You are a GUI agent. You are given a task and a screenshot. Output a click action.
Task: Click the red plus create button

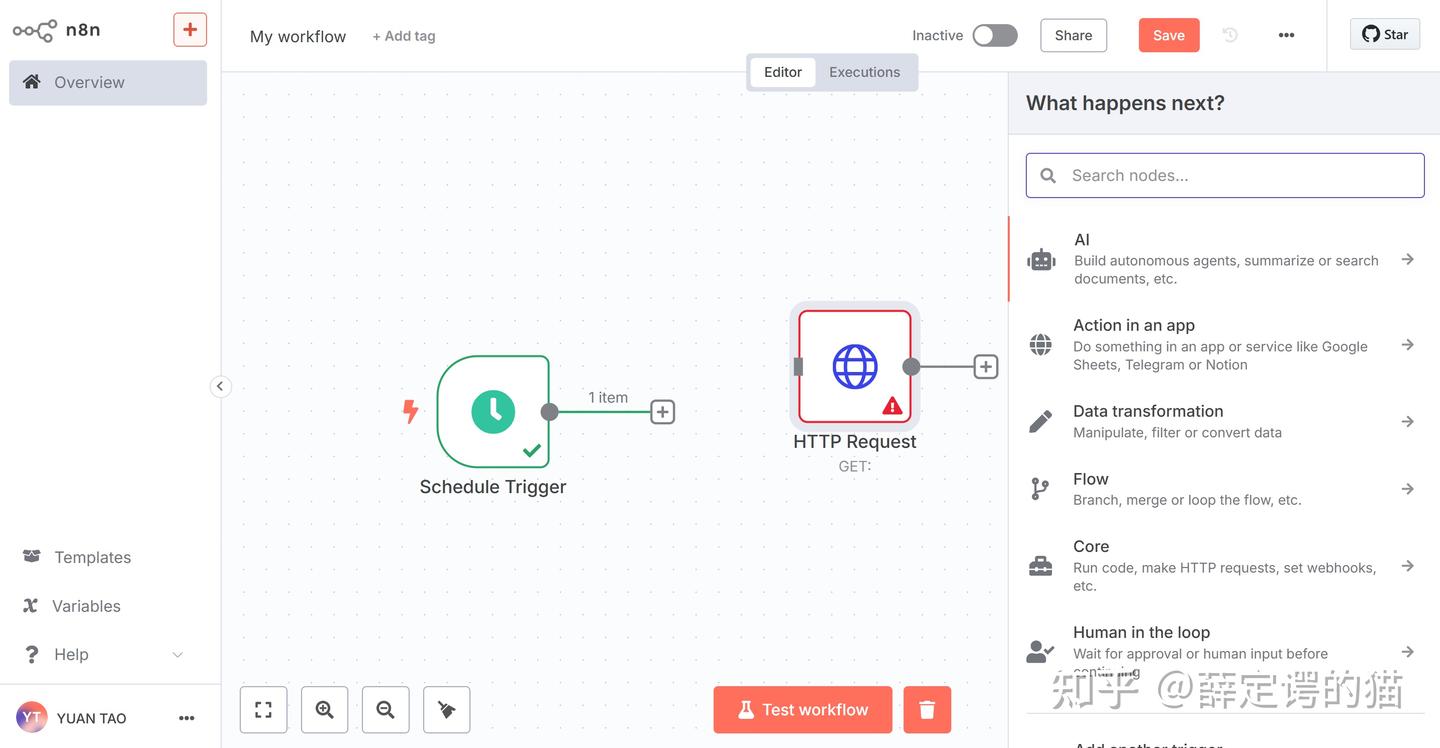(190, 29)
